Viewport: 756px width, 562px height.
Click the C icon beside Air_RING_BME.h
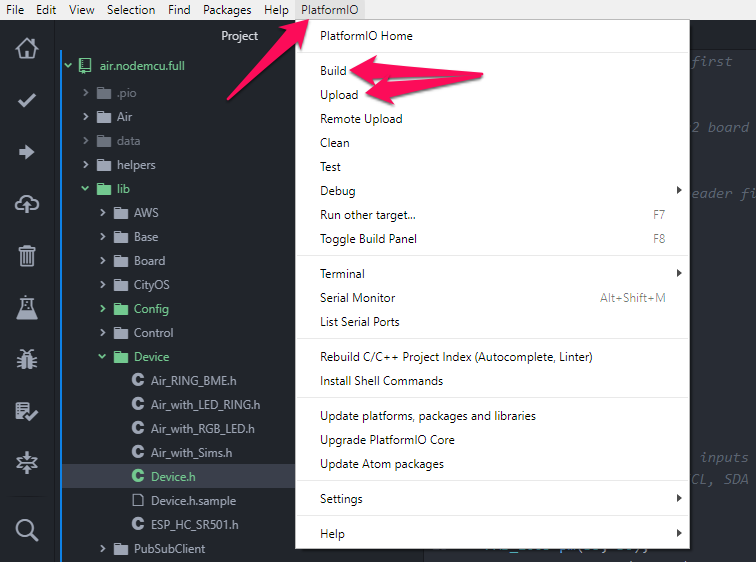[x=138, y=380]
